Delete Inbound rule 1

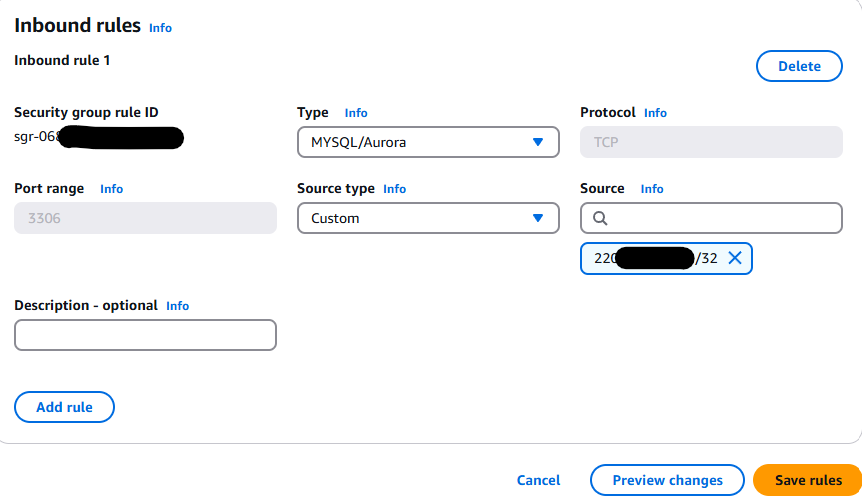[x=798, y=66]
